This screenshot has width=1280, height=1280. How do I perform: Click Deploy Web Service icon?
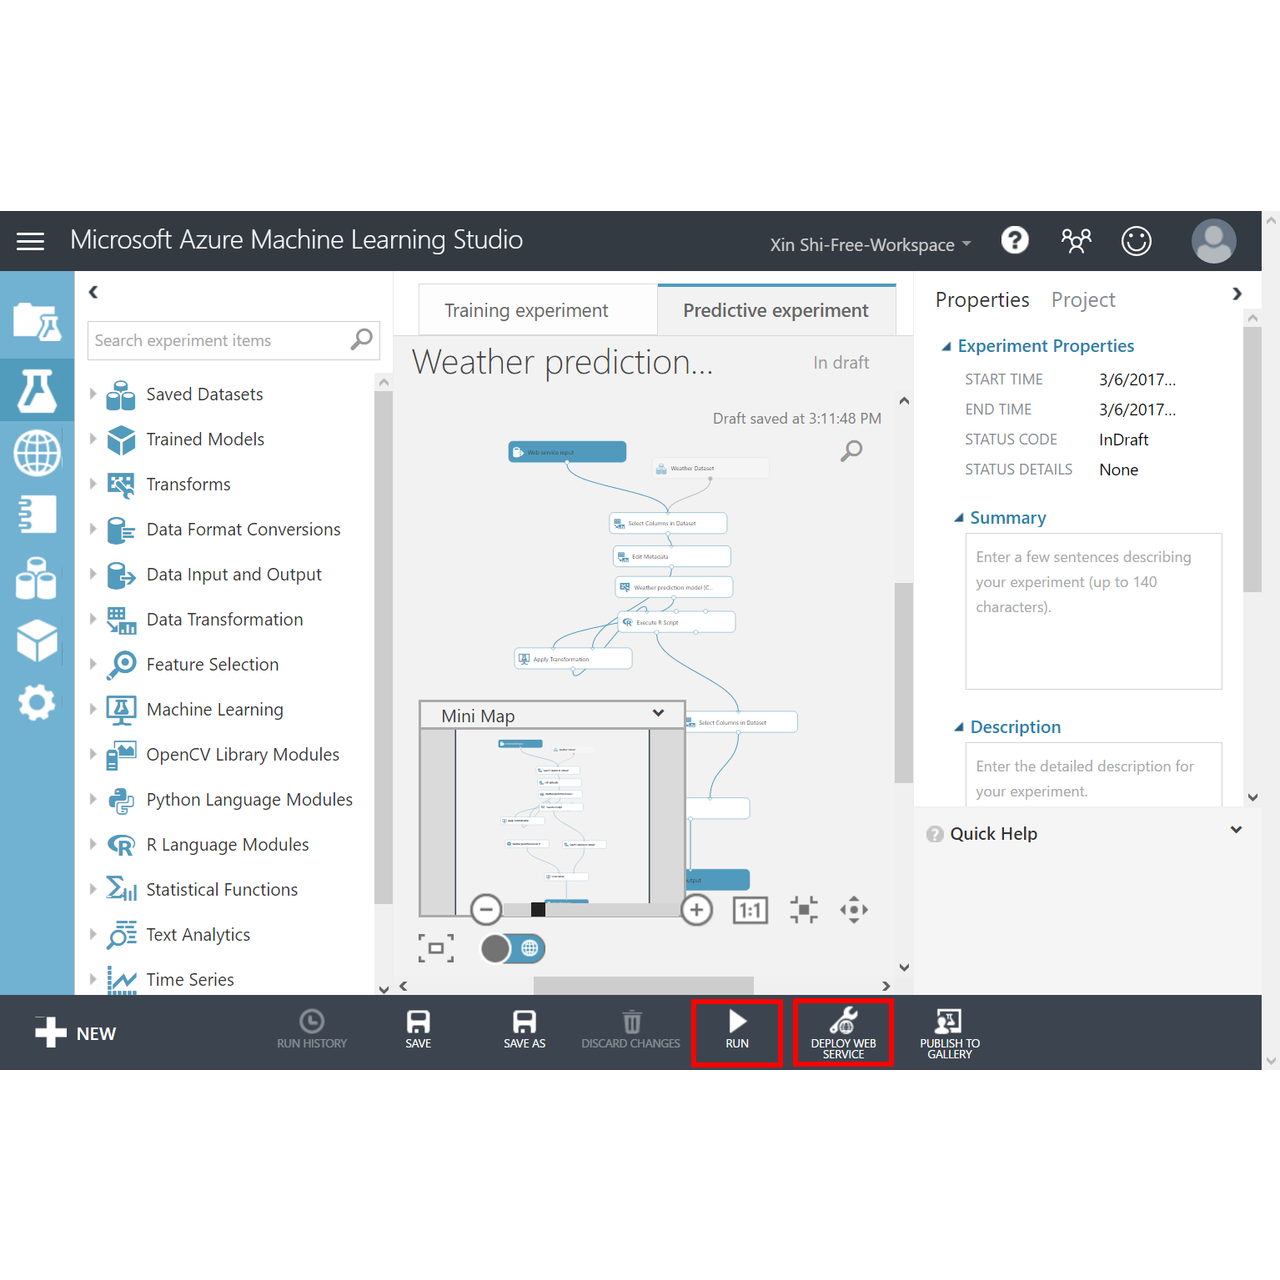point(843,1021)
